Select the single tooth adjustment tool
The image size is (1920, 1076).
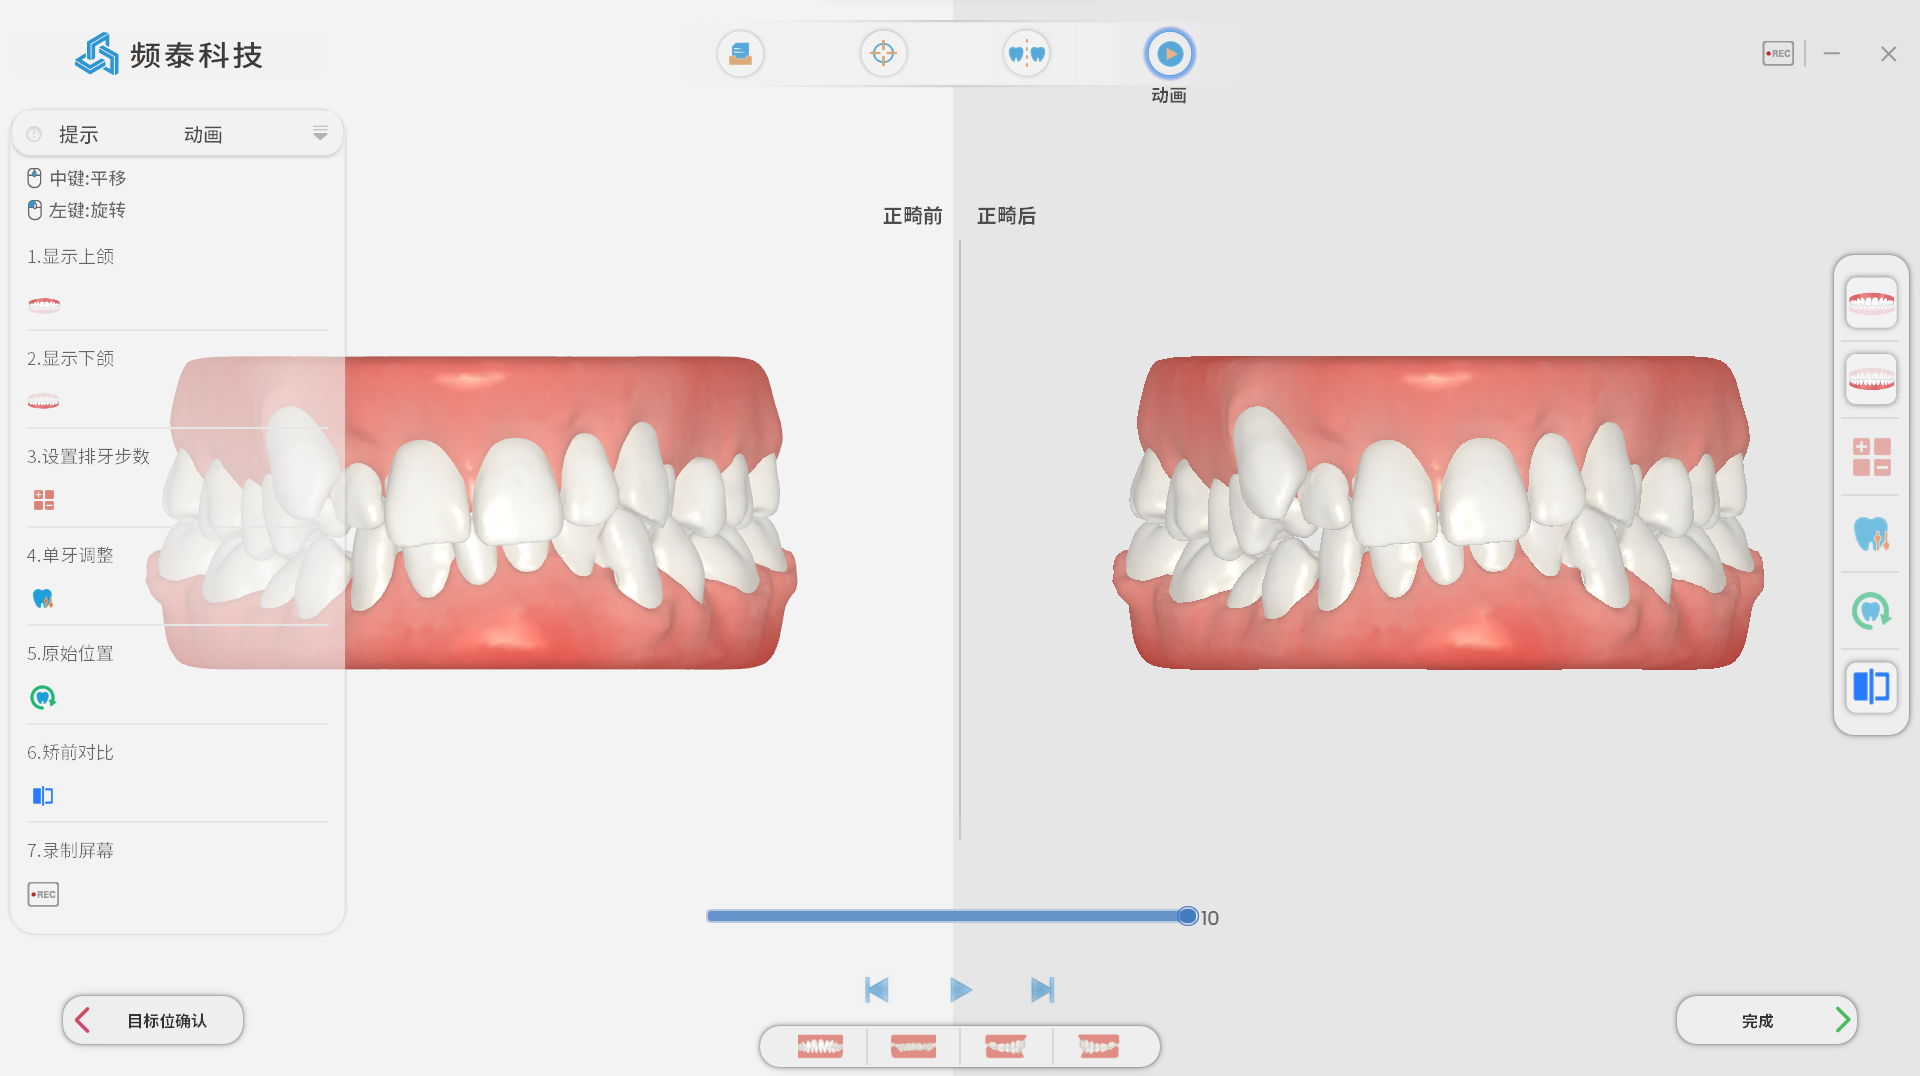click(x=1871, y=534)
